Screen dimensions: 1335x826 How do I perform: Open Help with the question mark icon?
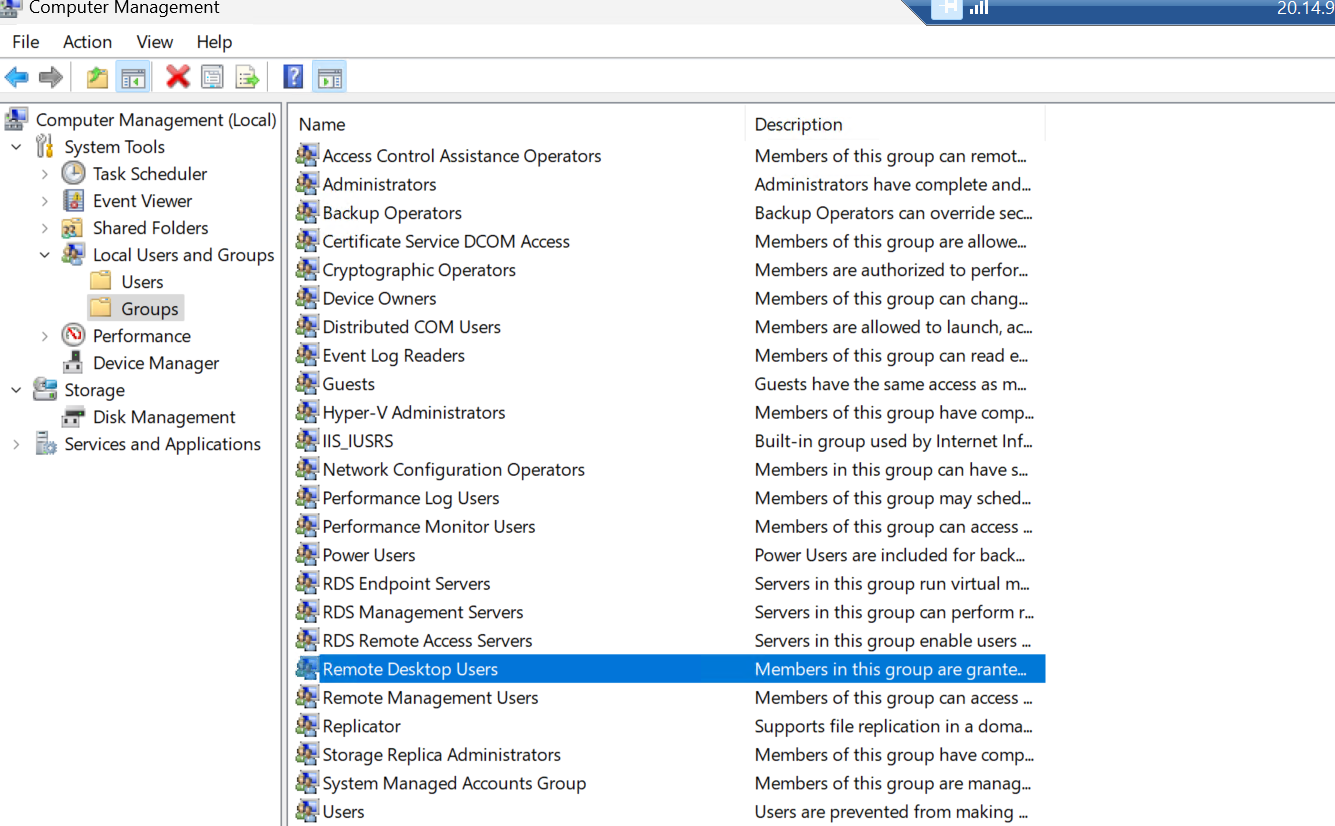coord(292,76)
